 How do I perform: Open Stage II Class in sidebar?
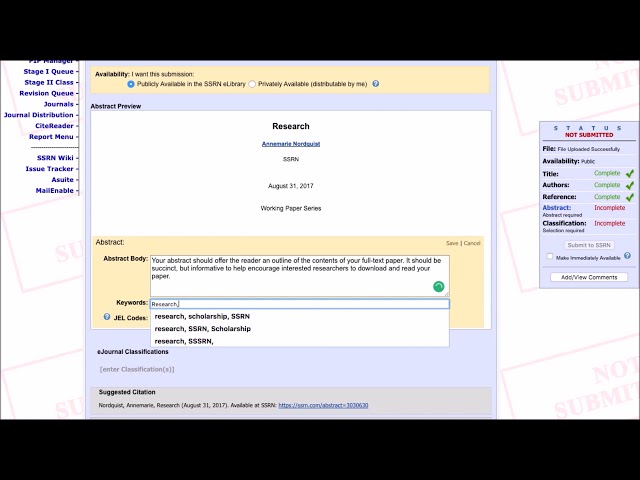tap(49, 82)
